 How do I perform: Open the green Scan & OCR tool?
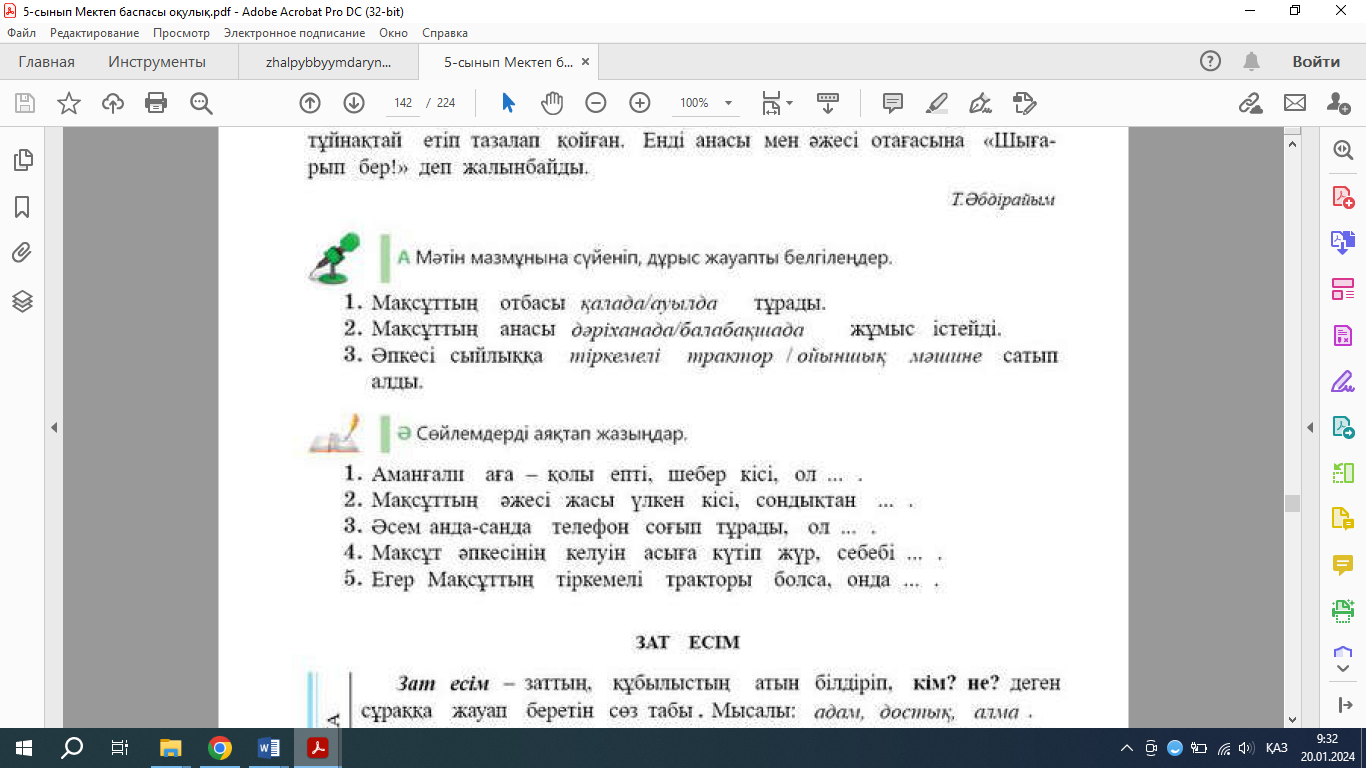pyautogui.click(x=1343, y=609)
